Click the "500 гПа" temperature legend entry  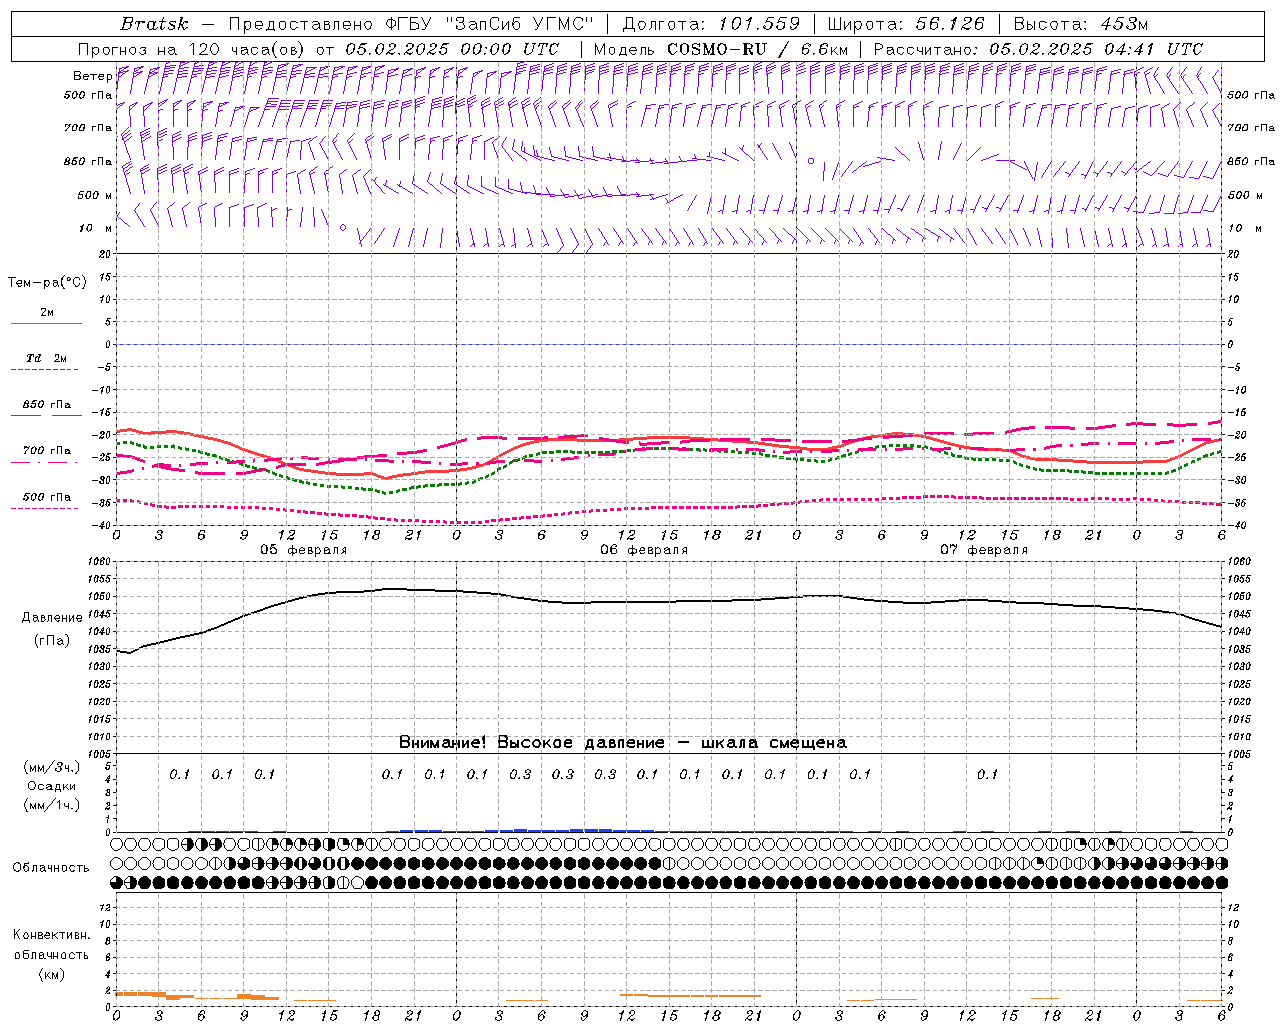46,497
